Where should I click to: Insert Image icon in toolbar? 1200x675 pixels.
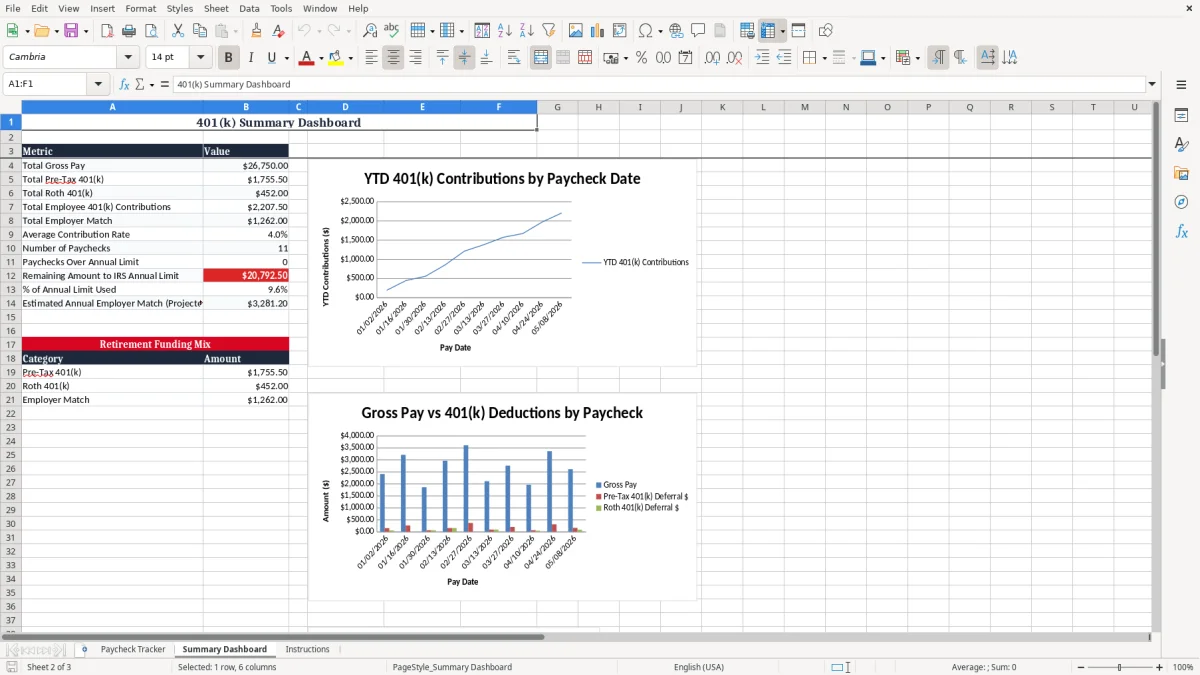point(576,31)
